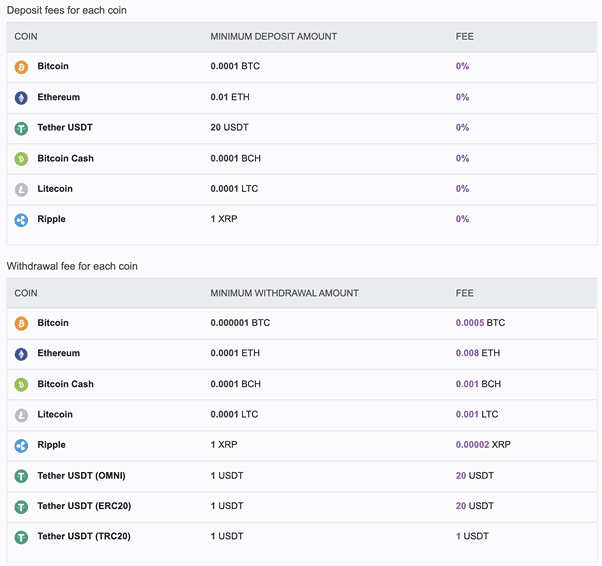Viewport: 602px width, 566px height.
Task: Click the MINIMUM WITHDRAWAL AMOUNT column header
Action: coord(284,294)
